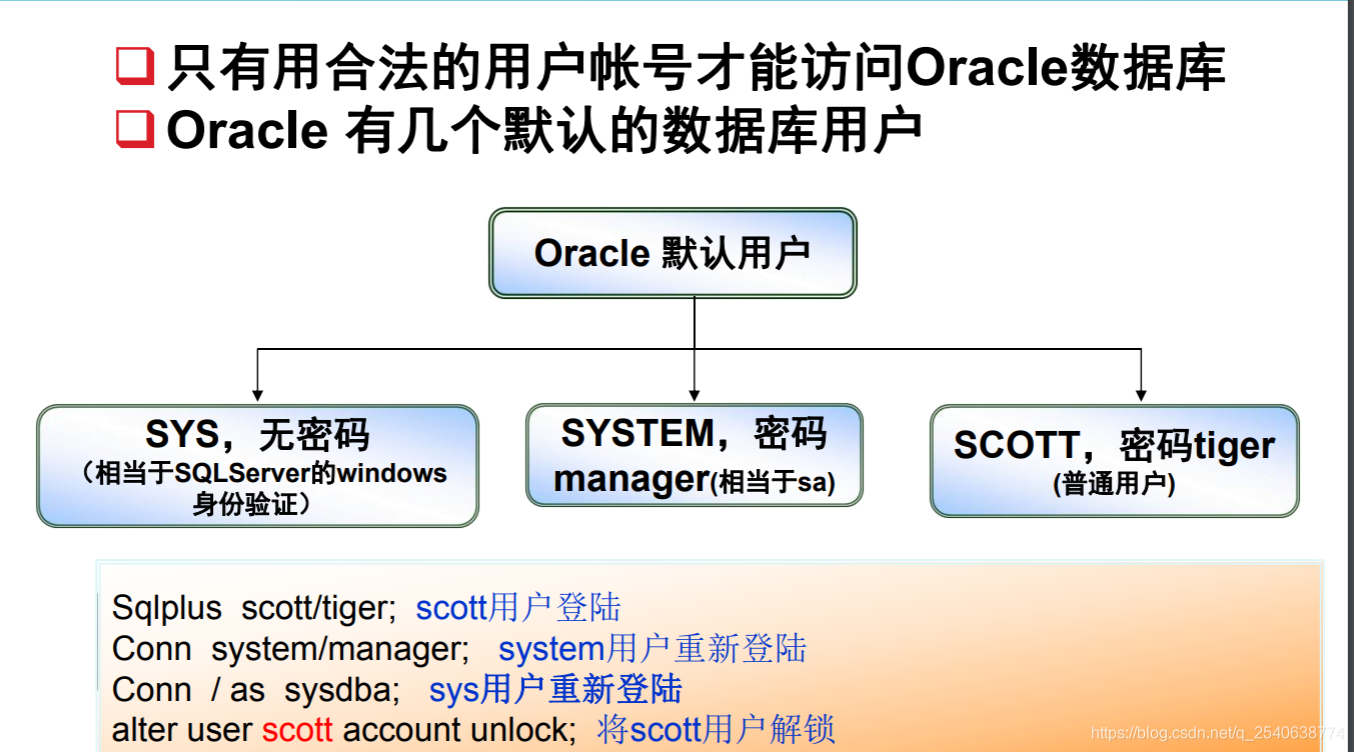Click the blue comment "system用户重新登陆"
Screen dimensions: 1354x752
[x=652, y=649]
